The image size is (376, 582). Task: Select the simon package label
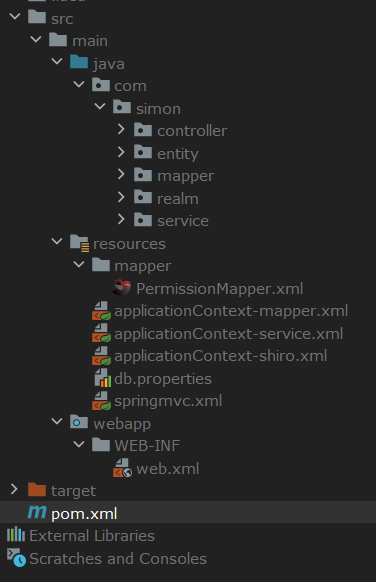point(158,109)
